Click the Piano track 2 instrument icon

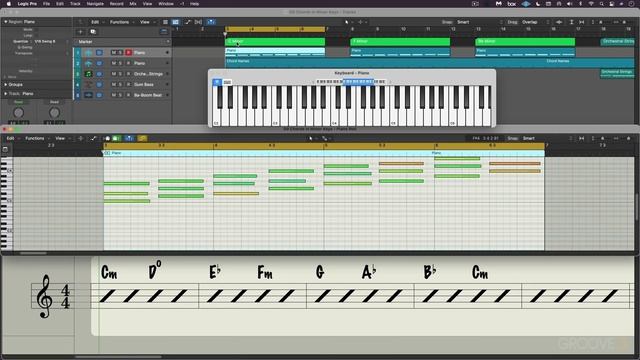88,63
